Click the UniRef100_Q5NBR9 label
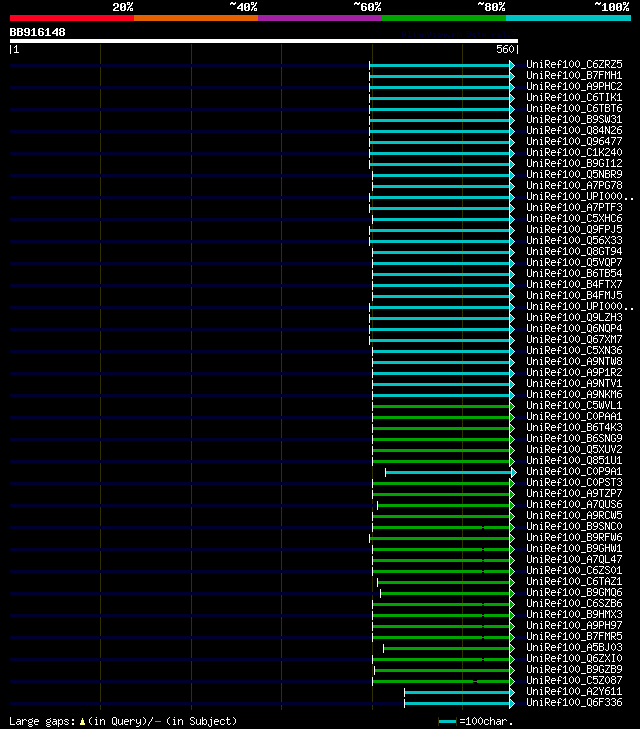This screenshot has width=640, height=729. pos(574,174)
